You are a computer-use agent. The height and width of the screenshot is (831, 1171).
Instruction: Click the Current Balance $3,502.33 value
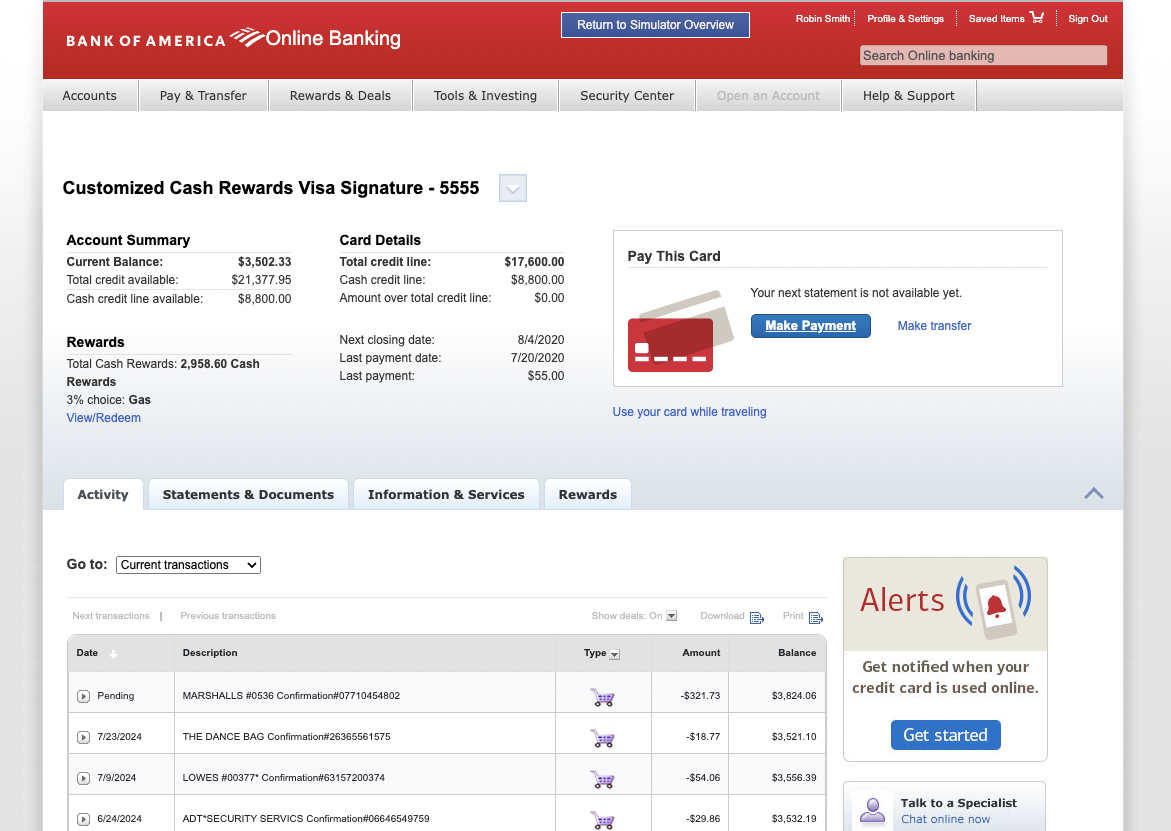pos(264,262)
